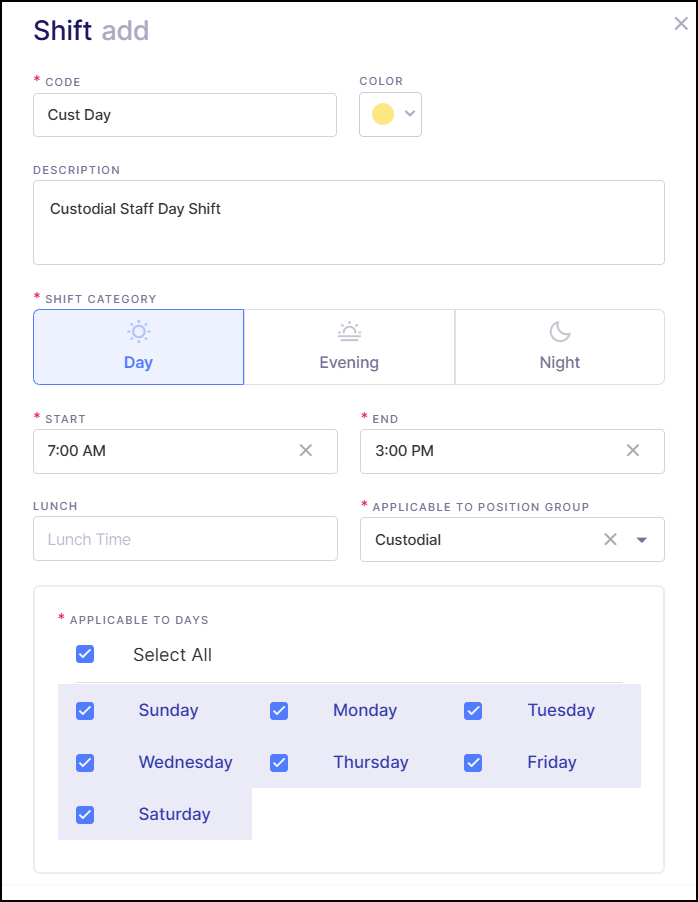Screen dimensions: 698x902
Task: Clear the End time with X icon
Action: [x=633, y=451]
